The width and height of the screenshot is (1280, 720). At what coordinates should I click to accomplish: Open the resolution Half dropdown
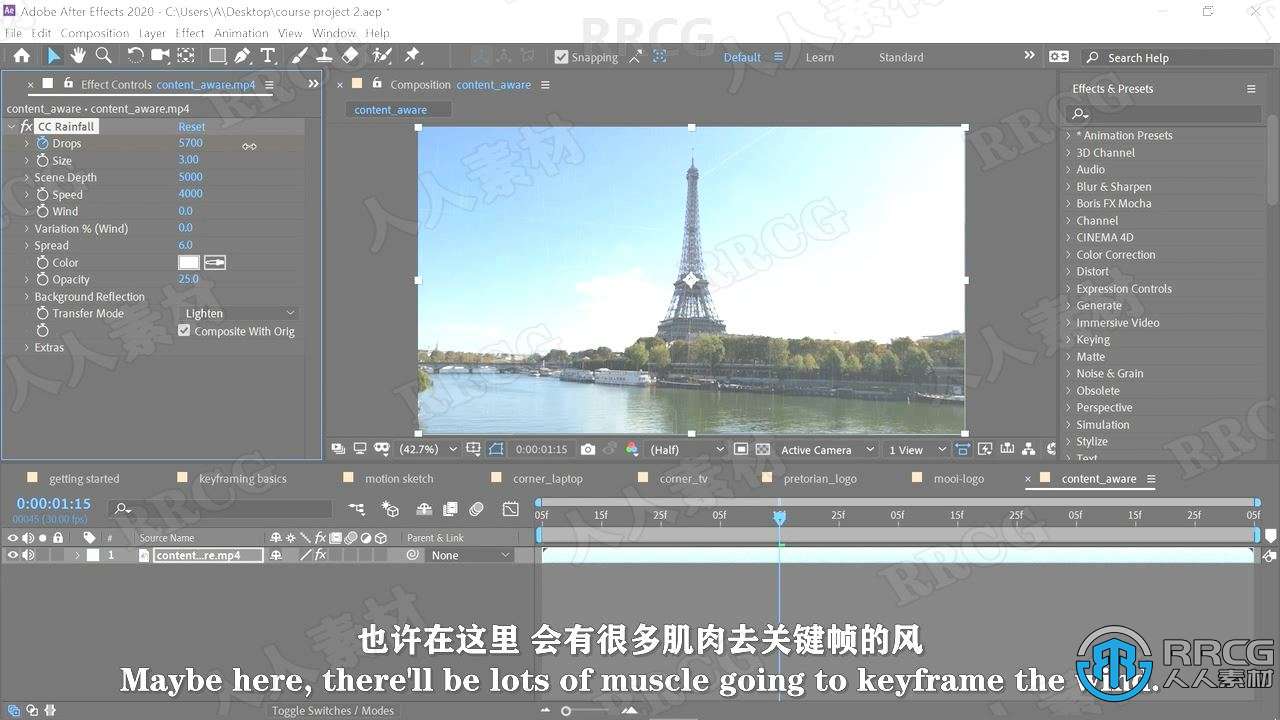685,450
